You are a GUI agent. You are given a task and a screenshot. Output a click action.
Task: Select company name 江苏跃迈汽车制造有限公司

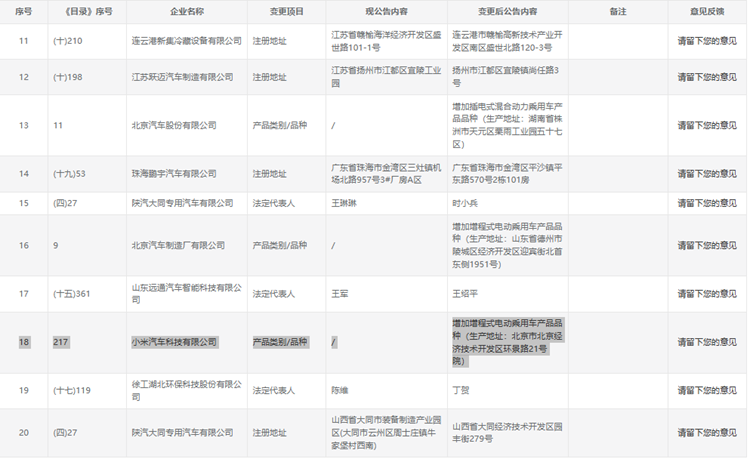(182, 77)
